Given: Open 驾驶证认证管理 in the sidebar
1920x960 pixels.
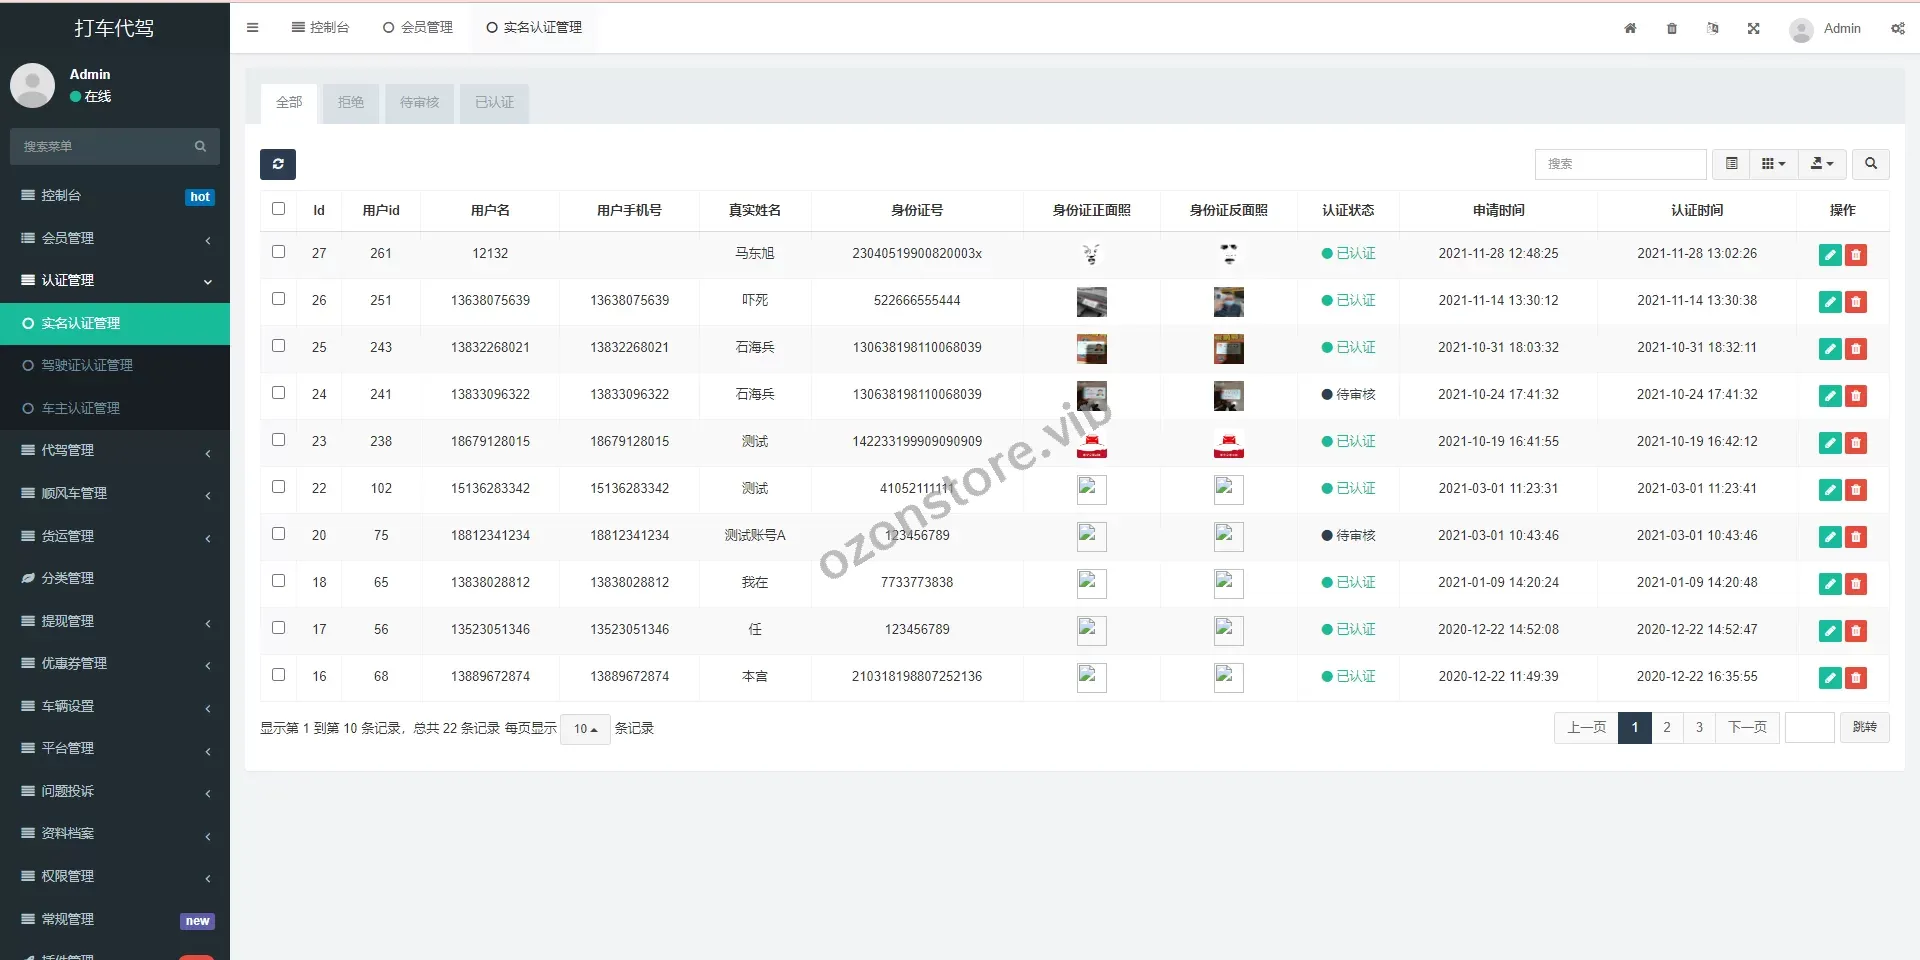Looking at the screenshot, I should point(87,366).
